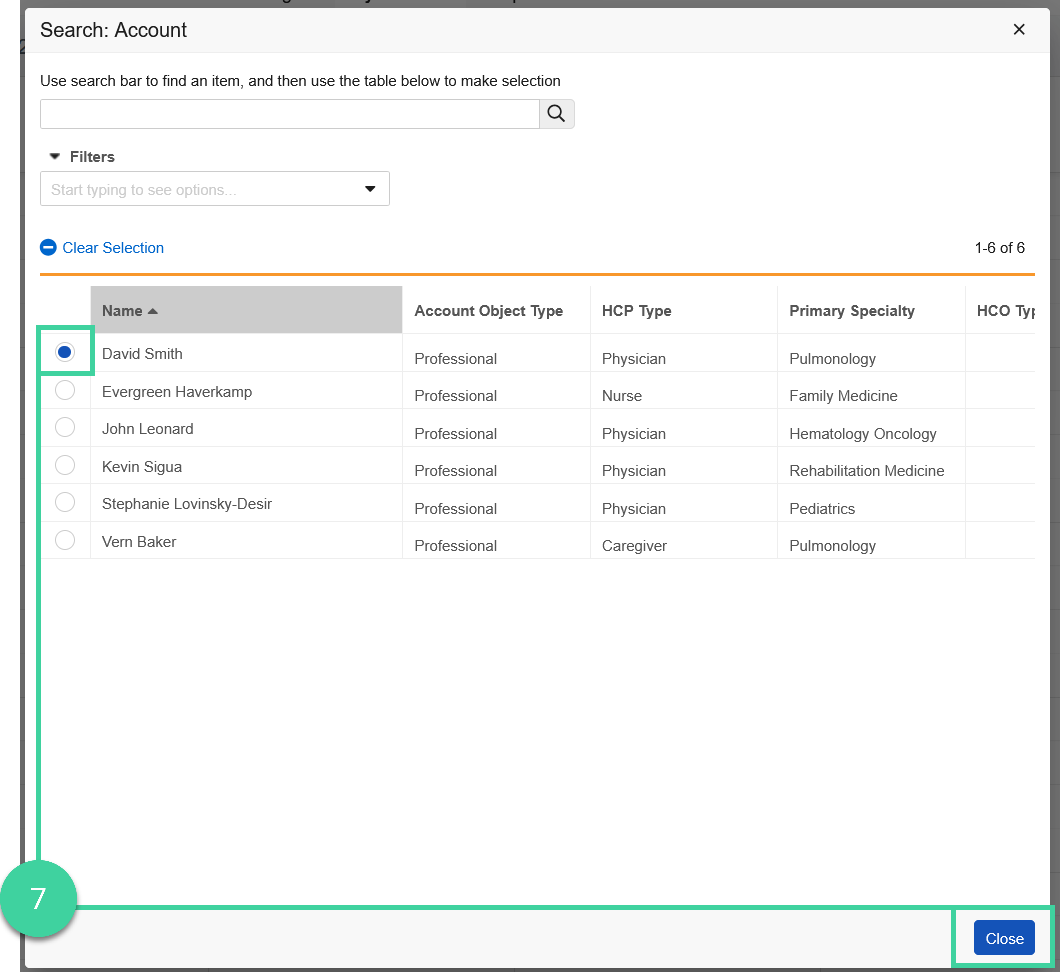Viewport: 1060px width, 972px height.
Task: Click the HCP Type column header
Action: pos(637,310)
